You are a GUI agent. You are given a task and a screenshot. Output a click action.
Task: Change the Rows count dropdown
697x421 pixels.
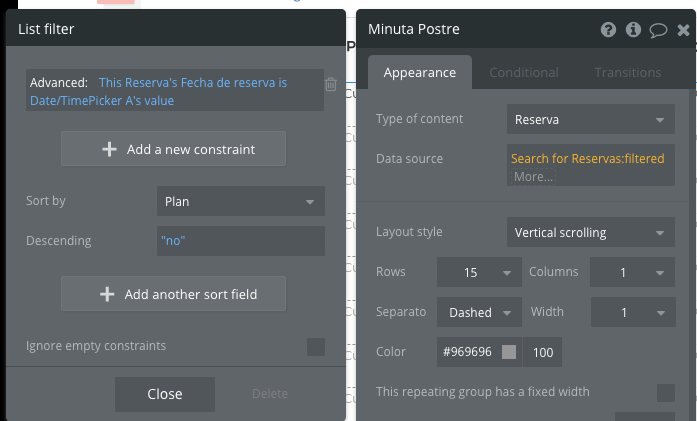479,272
